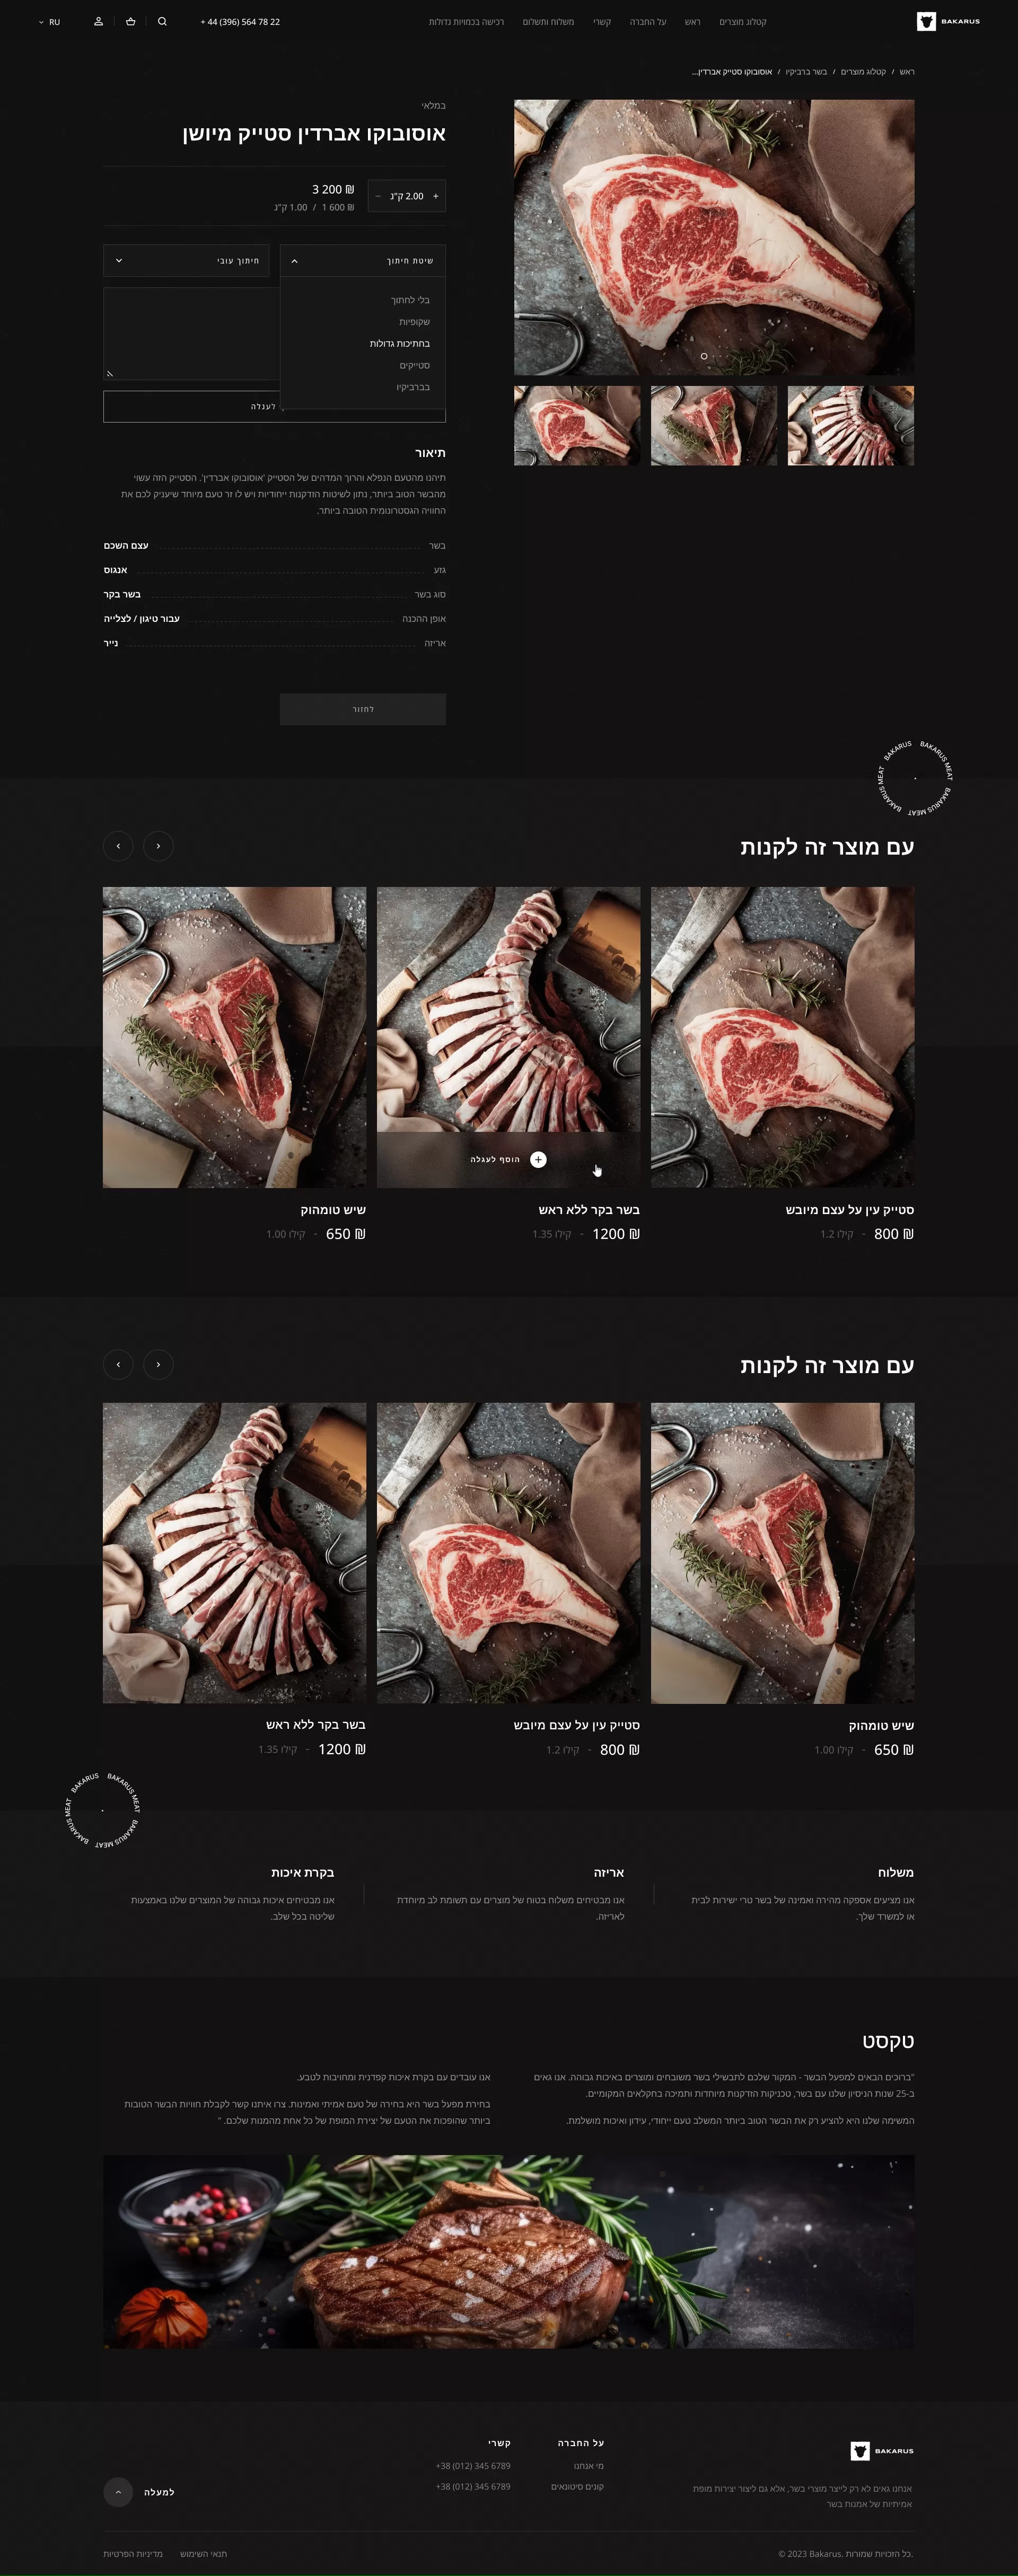
Task: Open the RU language dropdown
Action: tap(49, 22)
